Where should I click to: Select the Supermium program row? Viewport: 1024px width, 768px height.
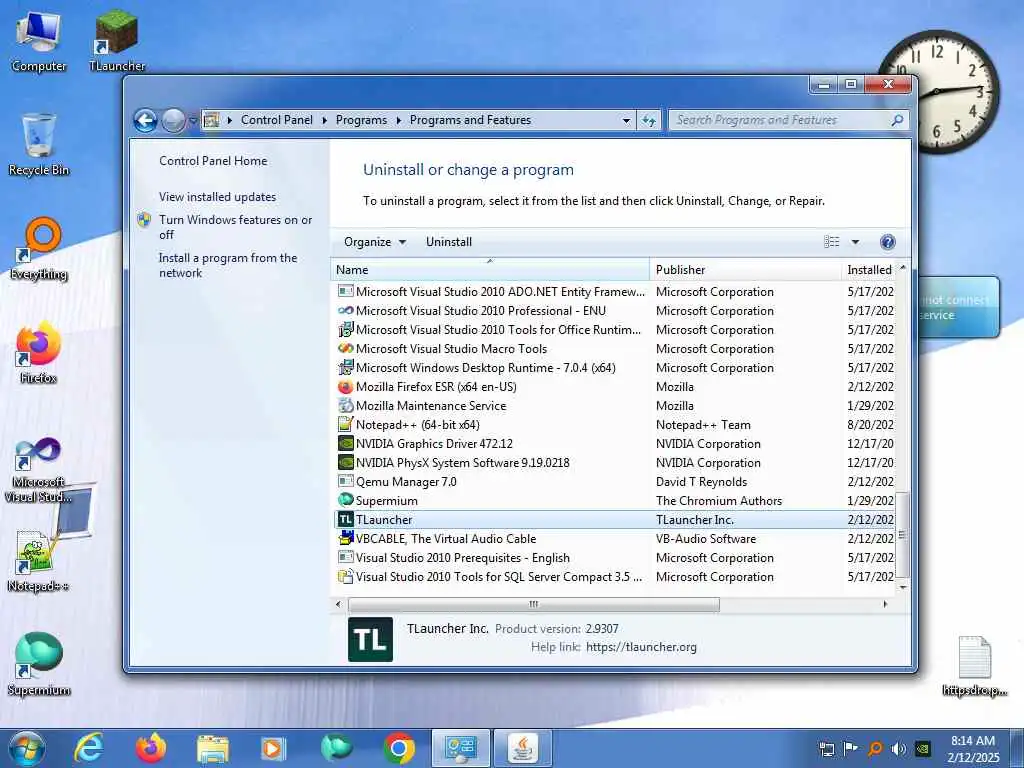614,501
